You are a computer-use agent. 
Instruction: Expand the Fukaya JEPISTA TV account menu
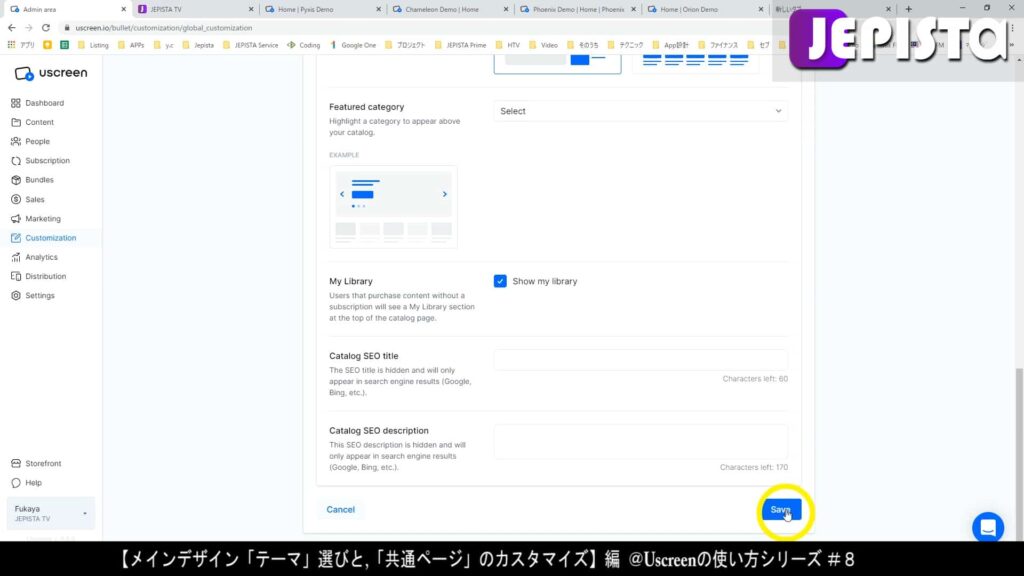(50, 513)
